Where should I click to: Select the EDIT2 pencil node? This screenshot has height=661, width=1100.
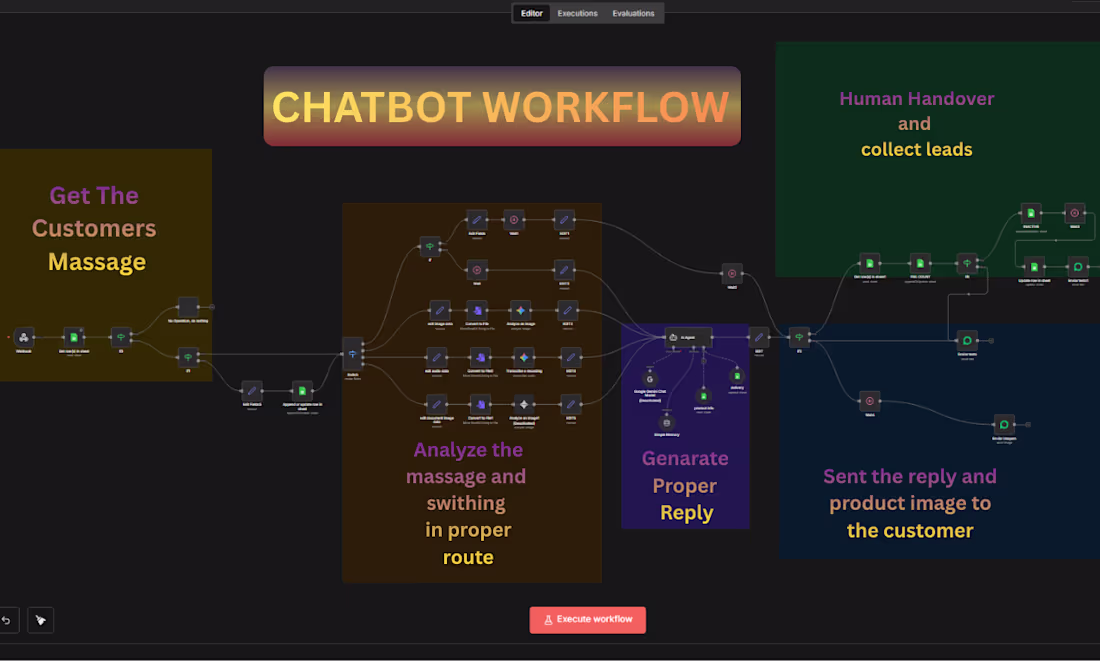(x=564, y=270)
